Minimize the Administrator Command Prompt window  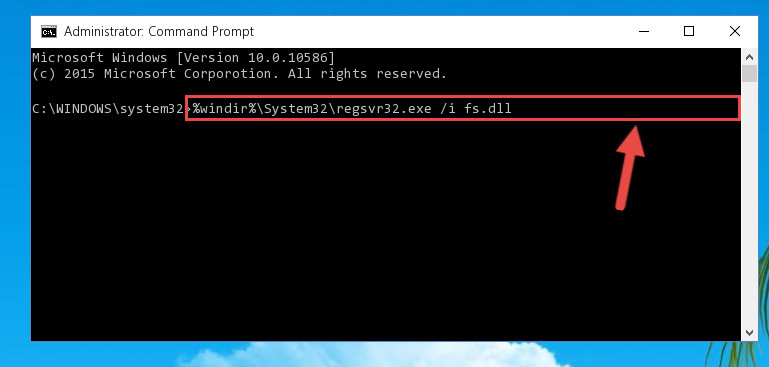pos(644,31)
